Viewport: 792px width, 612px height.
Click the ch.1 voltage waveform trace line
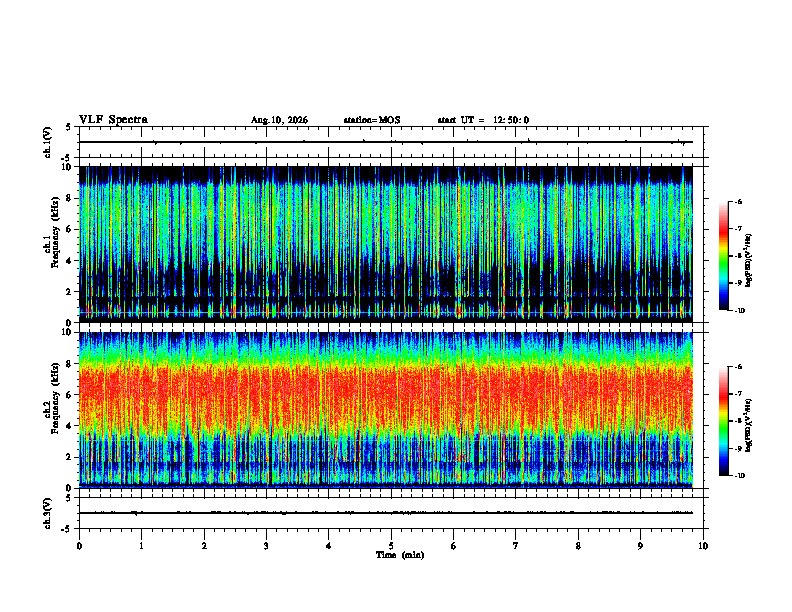[385, 142]
